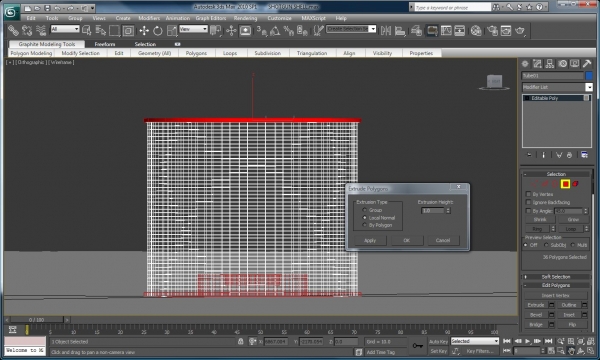600x360 pixels.
Task: Open the Modifier List dropdown
Action: (x=589, y=87)
